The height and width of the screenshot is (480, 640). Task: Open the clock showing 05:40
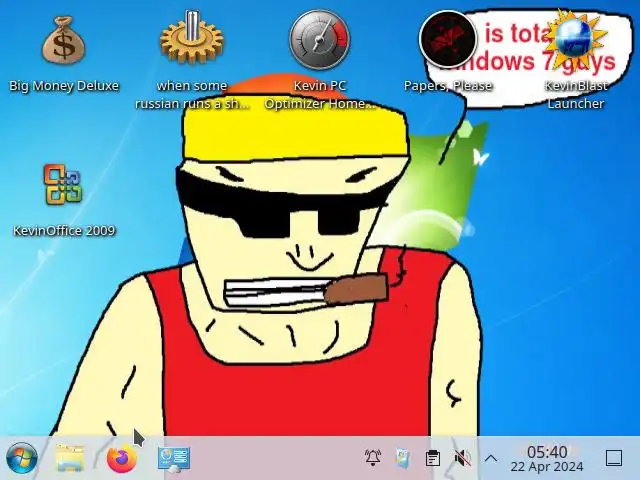click(547, 452)
